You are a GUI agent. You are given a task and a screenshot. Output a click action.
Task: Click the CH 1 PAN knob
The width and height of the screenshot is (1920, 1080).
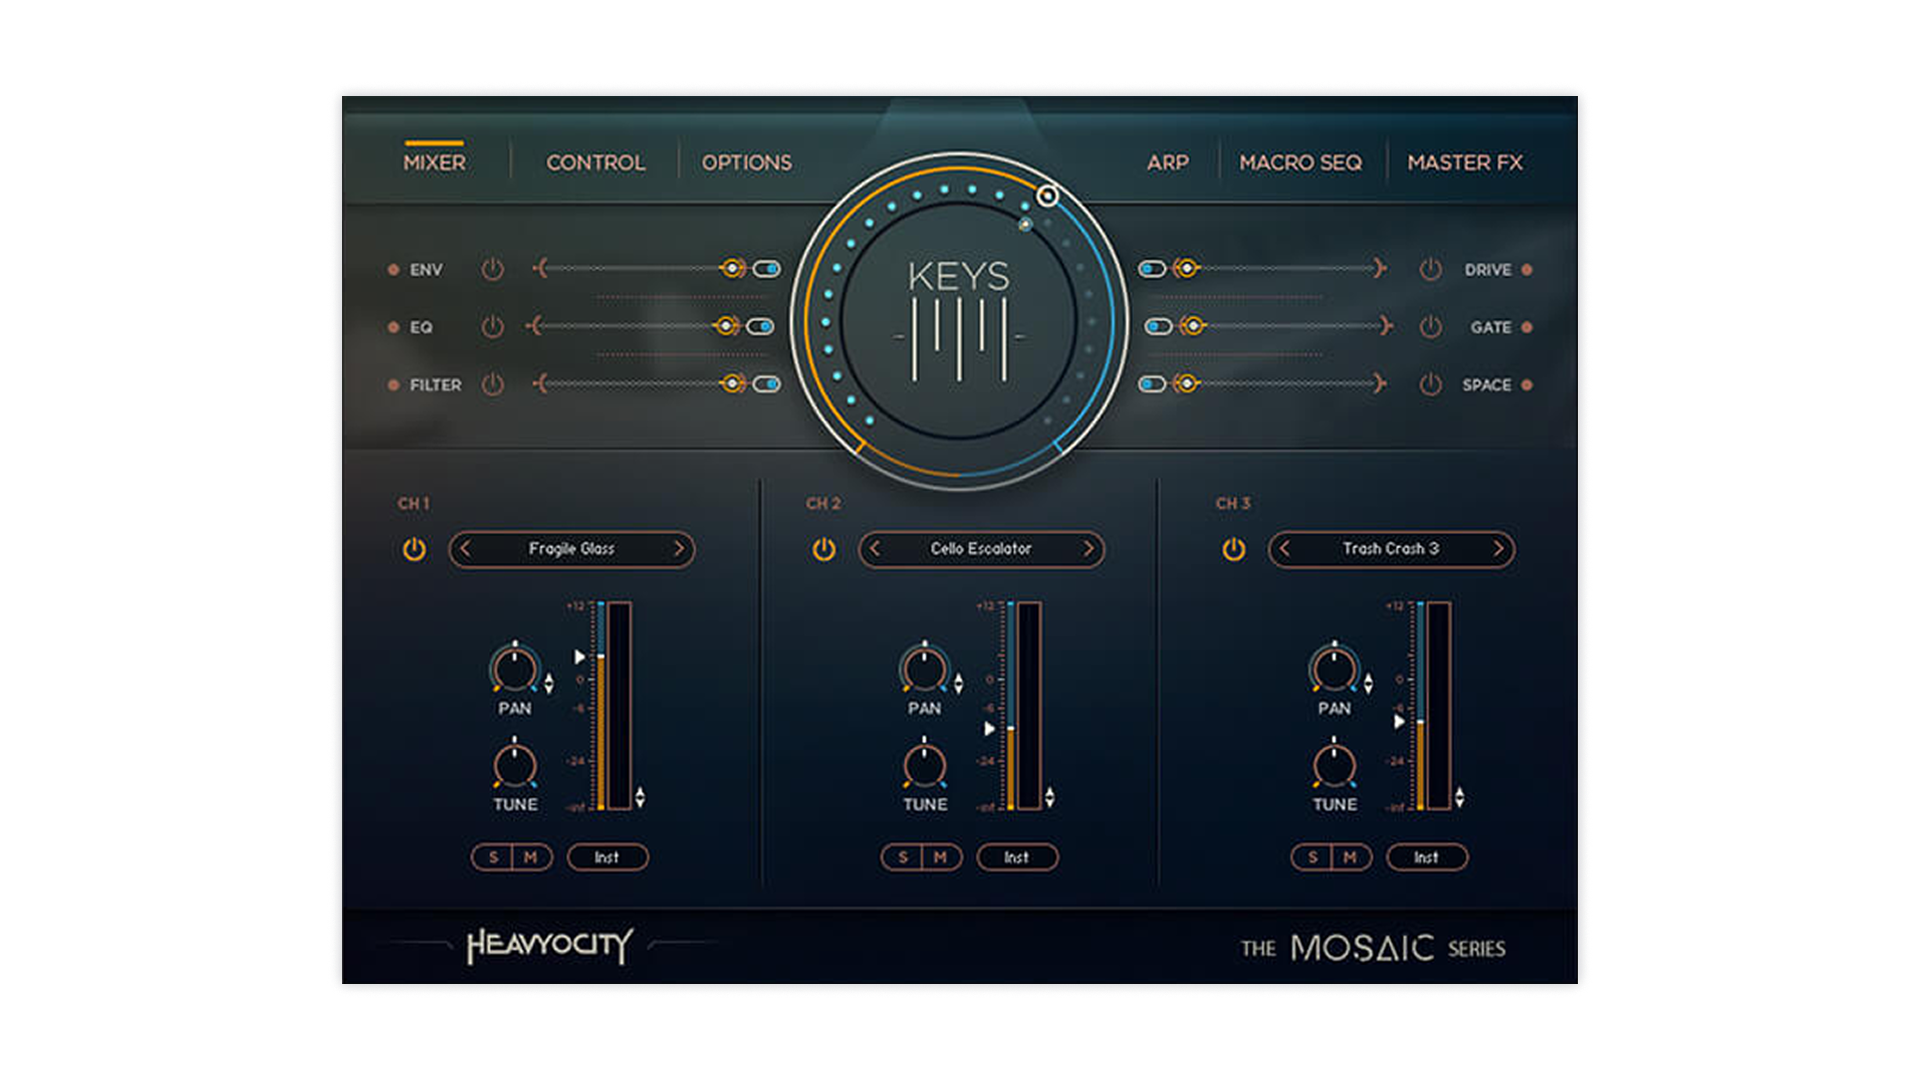[x=515, y=669]
